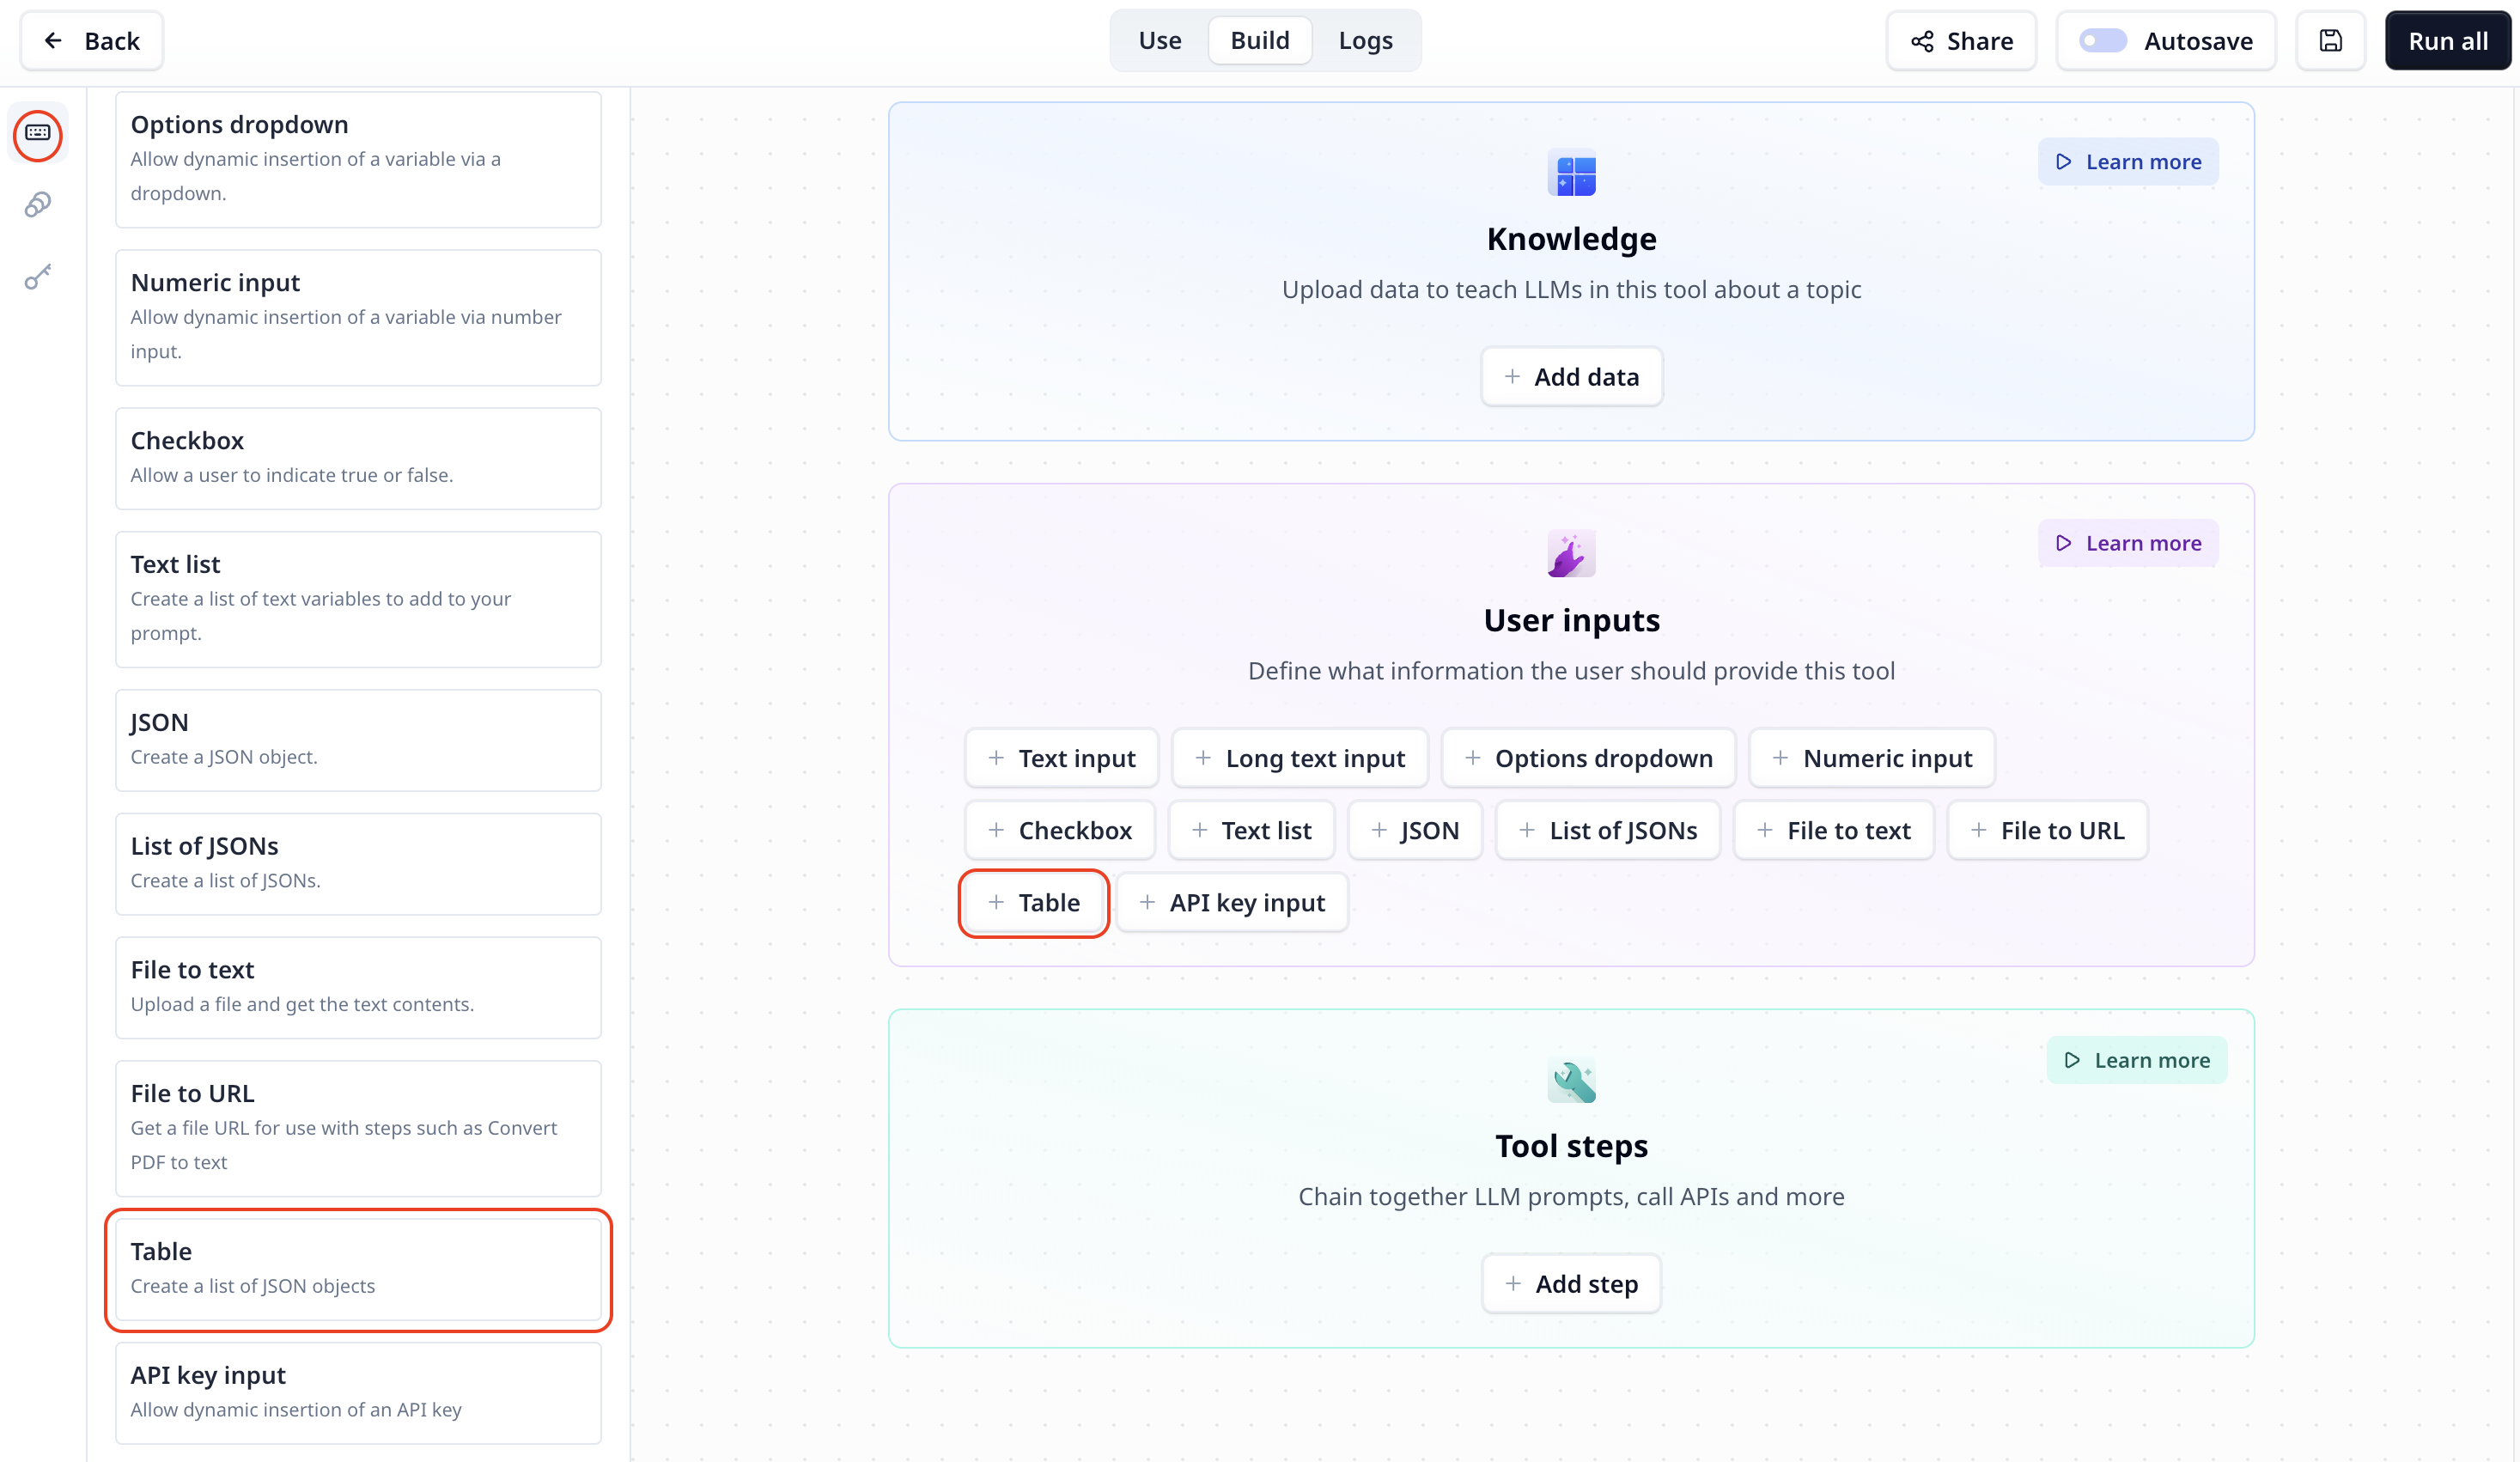Enable the Table user input type

[x=1032, y=902]
